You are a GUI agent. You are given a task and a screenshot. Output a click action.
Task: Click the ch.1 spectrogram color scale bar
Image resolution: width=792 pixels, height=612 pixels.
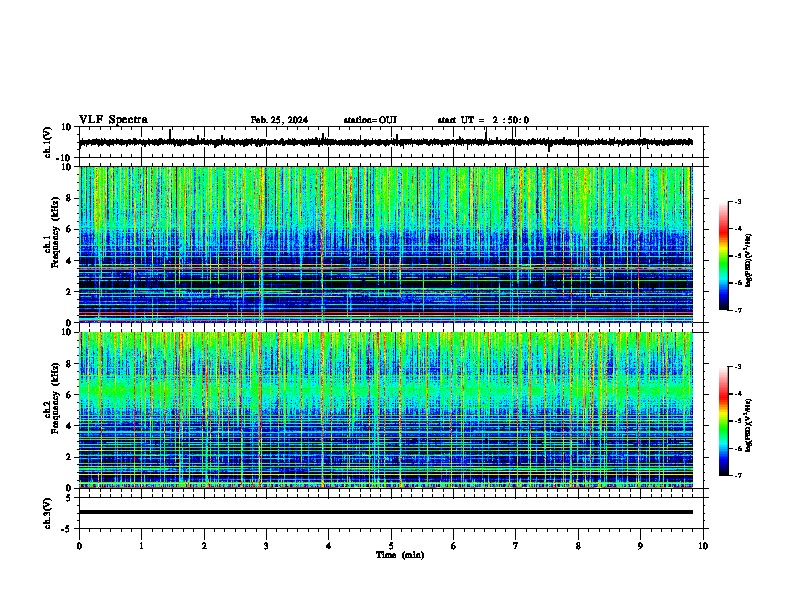tap(724, 256)
